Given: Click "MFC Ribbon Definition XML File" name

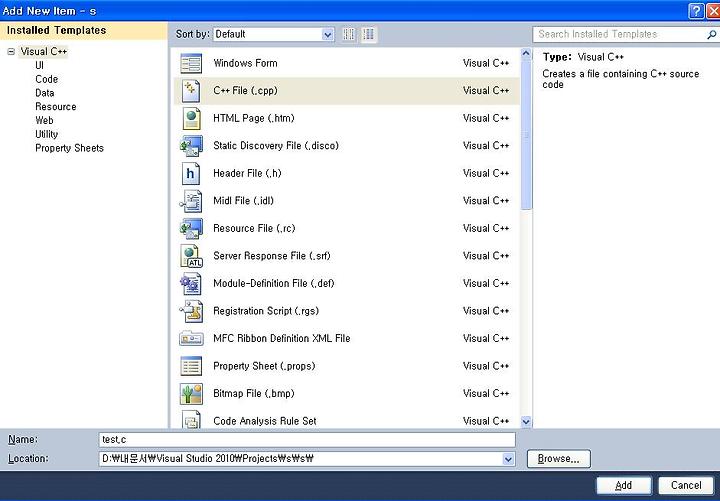Looking at the screenshot, I should coord(281,339).
